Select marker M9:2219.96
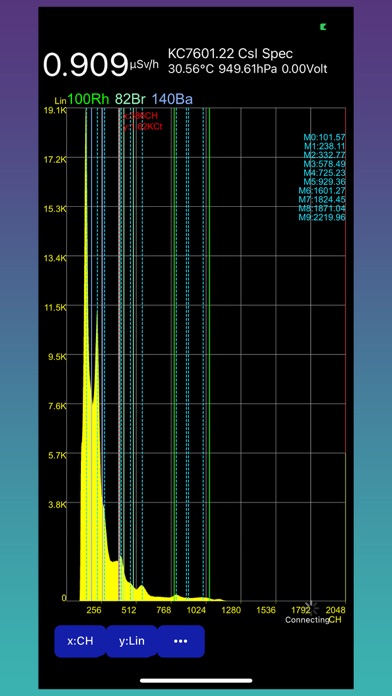The height and width of the screenshot is (696, 392). (x=322, y=218)
